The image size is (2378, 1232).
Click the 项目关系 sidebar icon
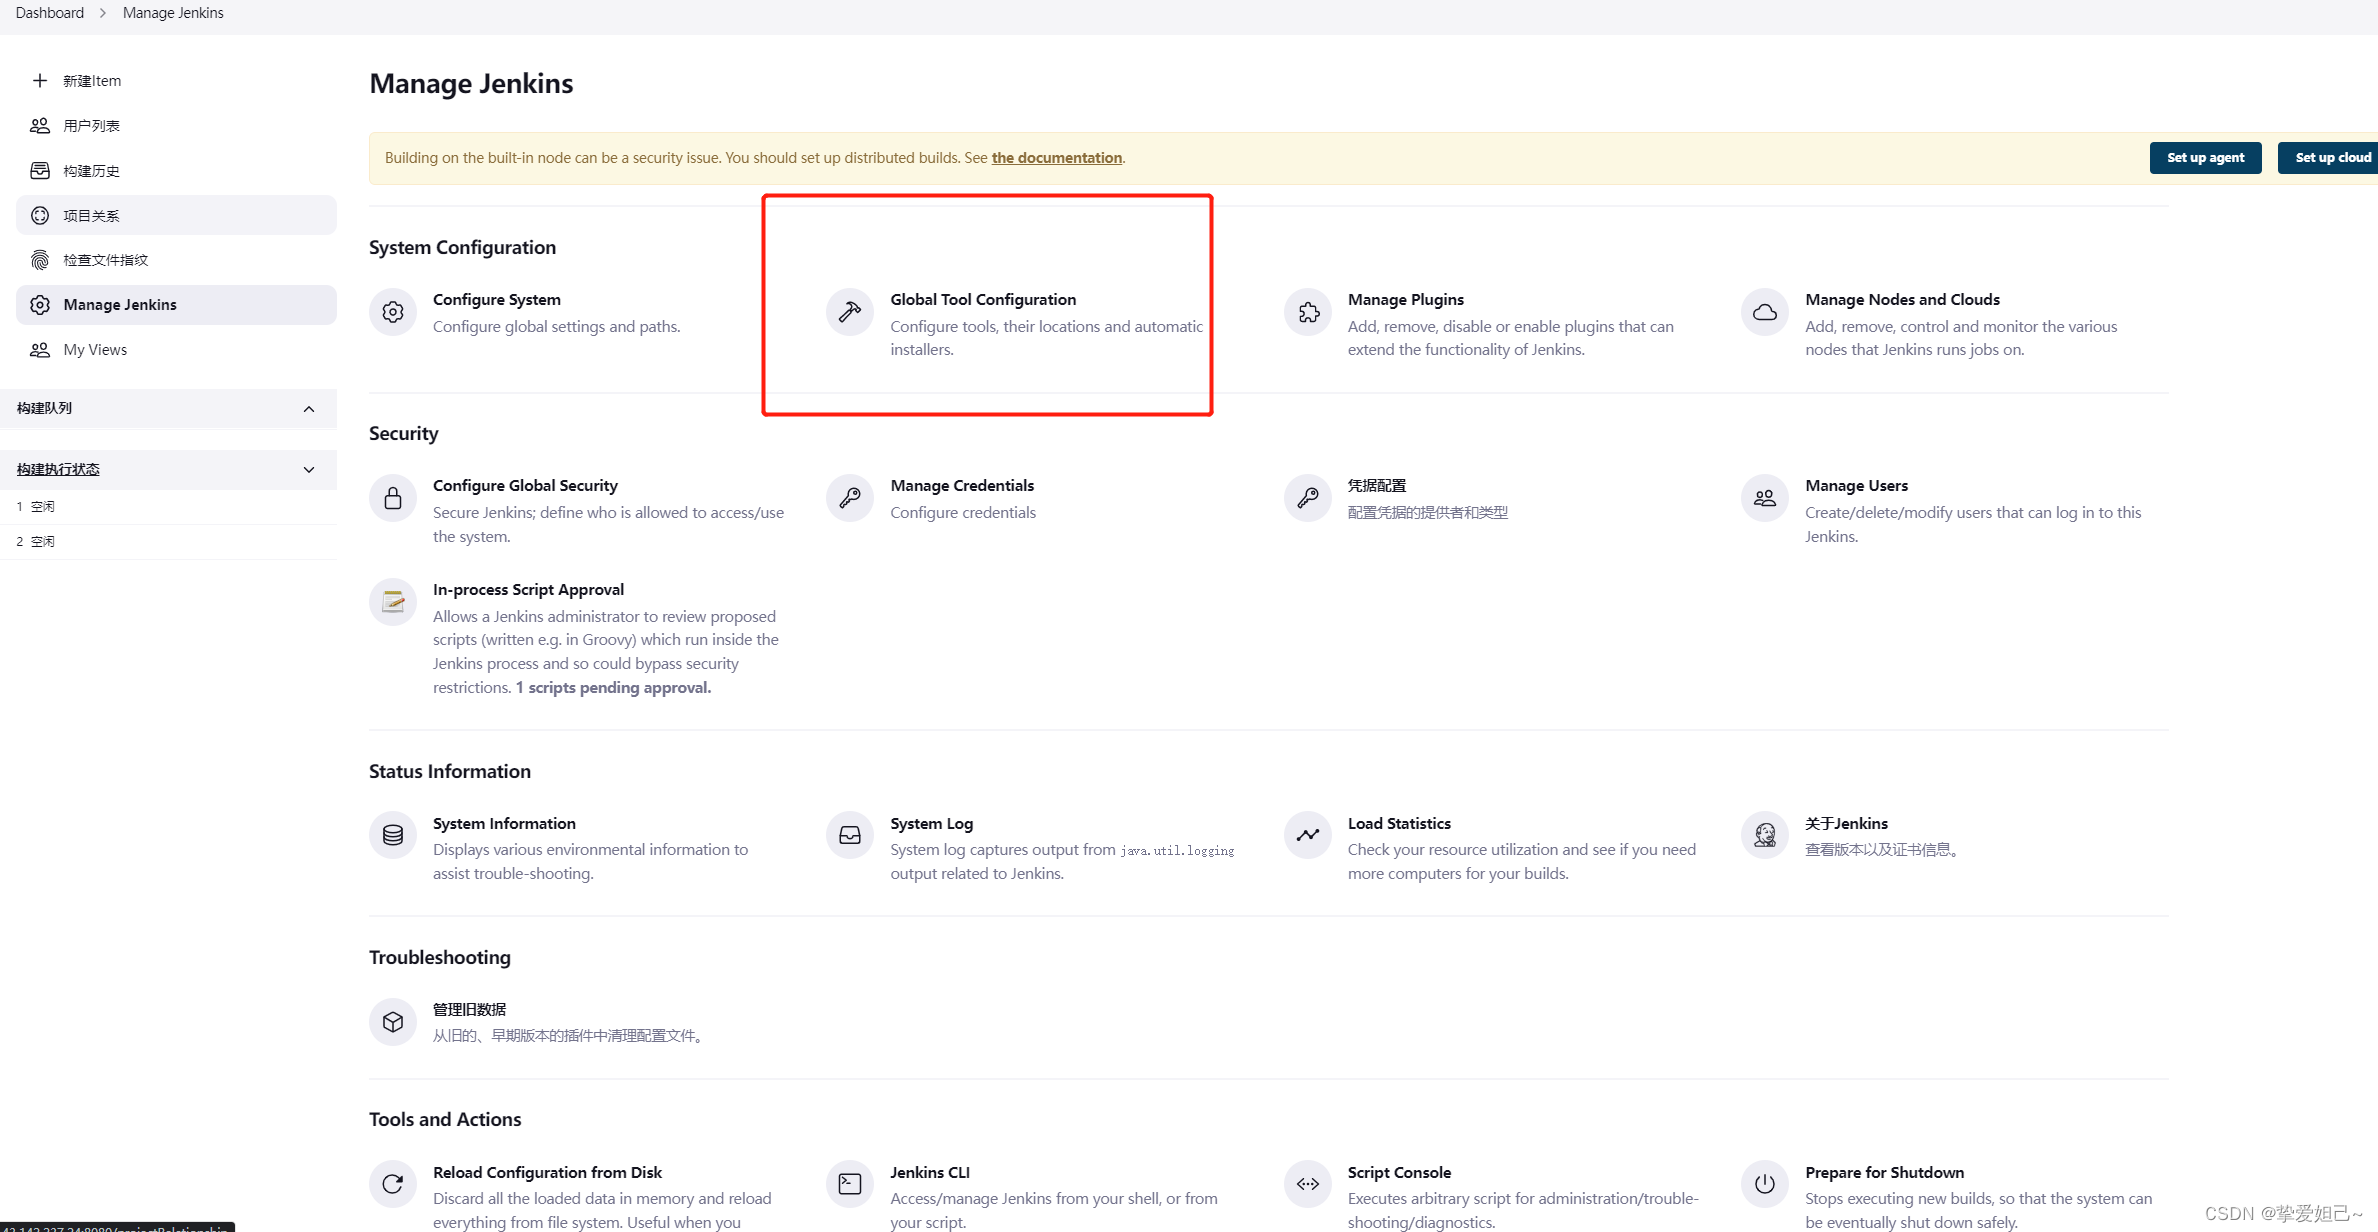(40, 215)
